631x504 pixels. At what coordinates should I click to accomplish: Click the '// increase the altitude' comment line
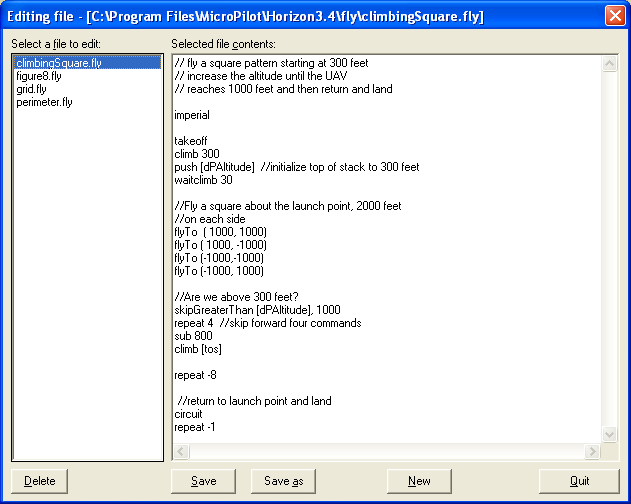[x=261, y=76]
